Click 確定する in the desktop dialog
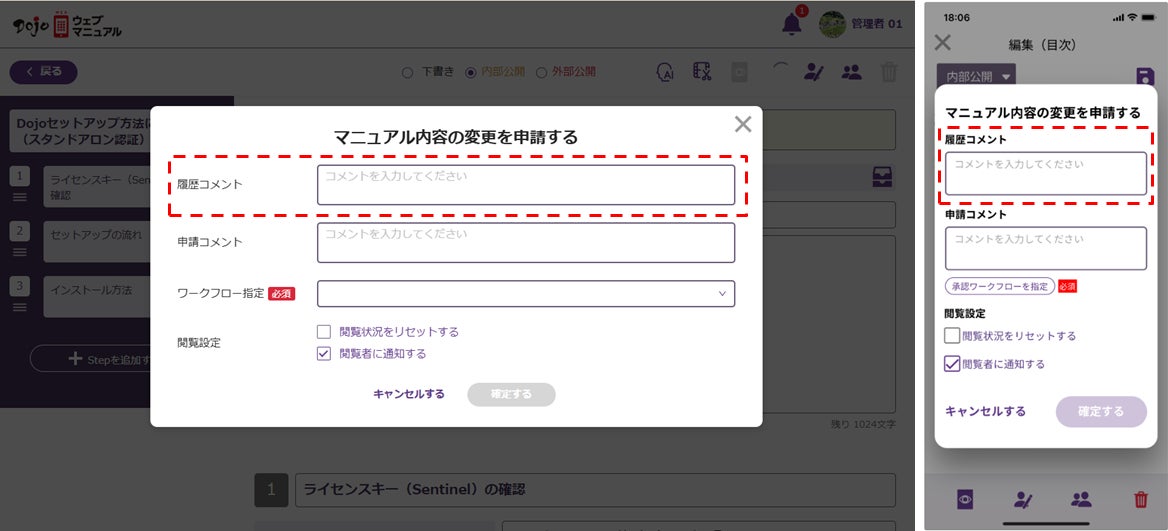The width and height of the screenshot is (1168, 531). coord(511,395)
